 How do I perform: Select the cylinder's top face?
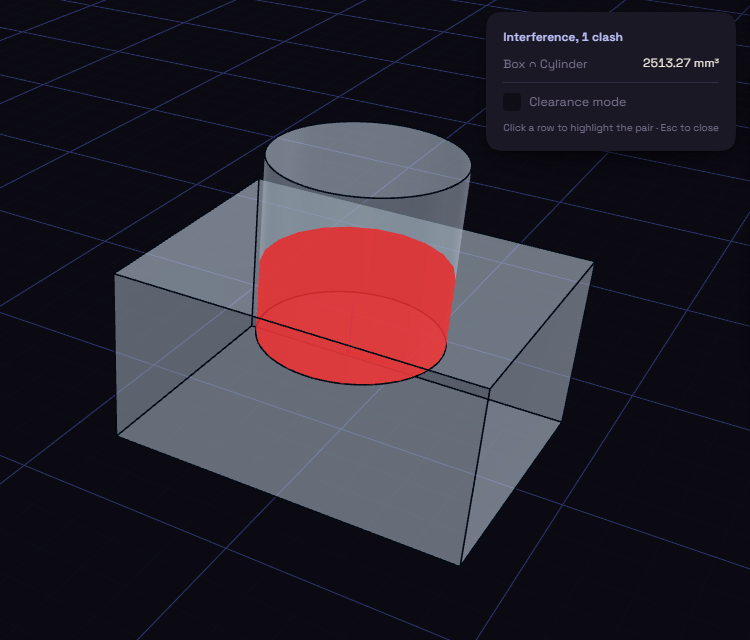(x=368, y=160)
